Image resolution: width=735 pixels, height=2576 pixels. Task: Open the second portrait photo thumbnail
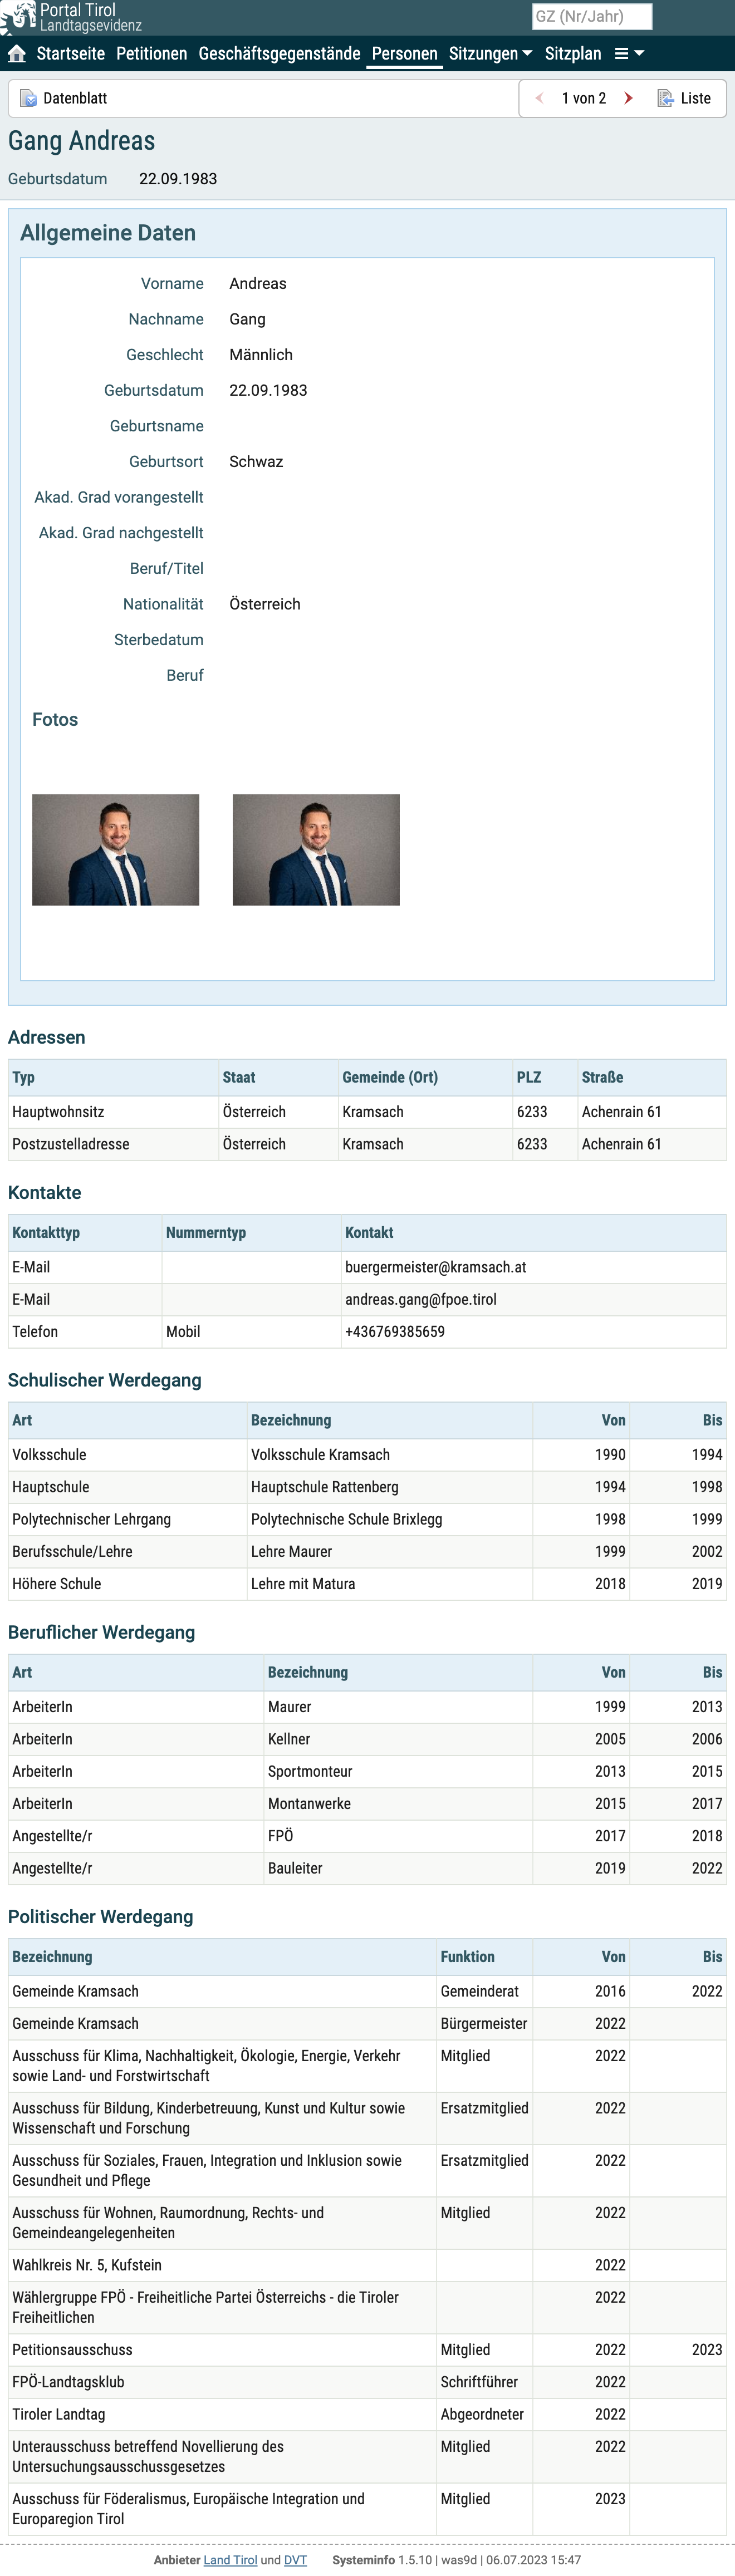pos(316,850)
